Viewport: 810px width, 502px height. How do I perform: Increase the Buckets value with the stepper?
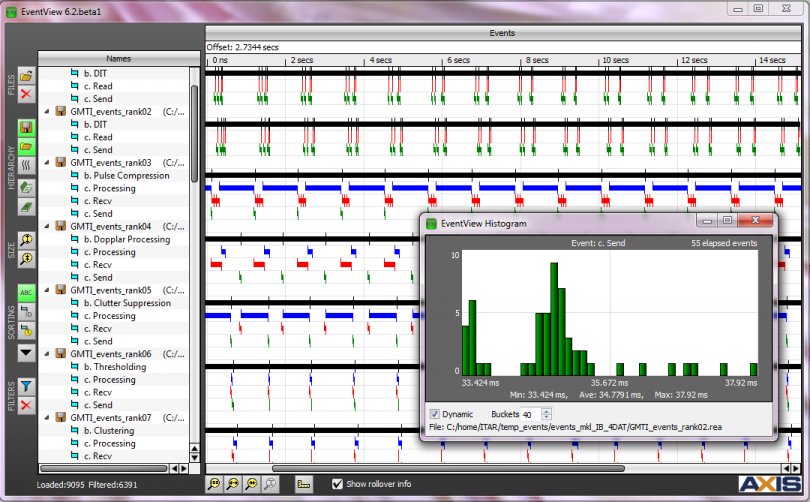click(x=546, y=411)
